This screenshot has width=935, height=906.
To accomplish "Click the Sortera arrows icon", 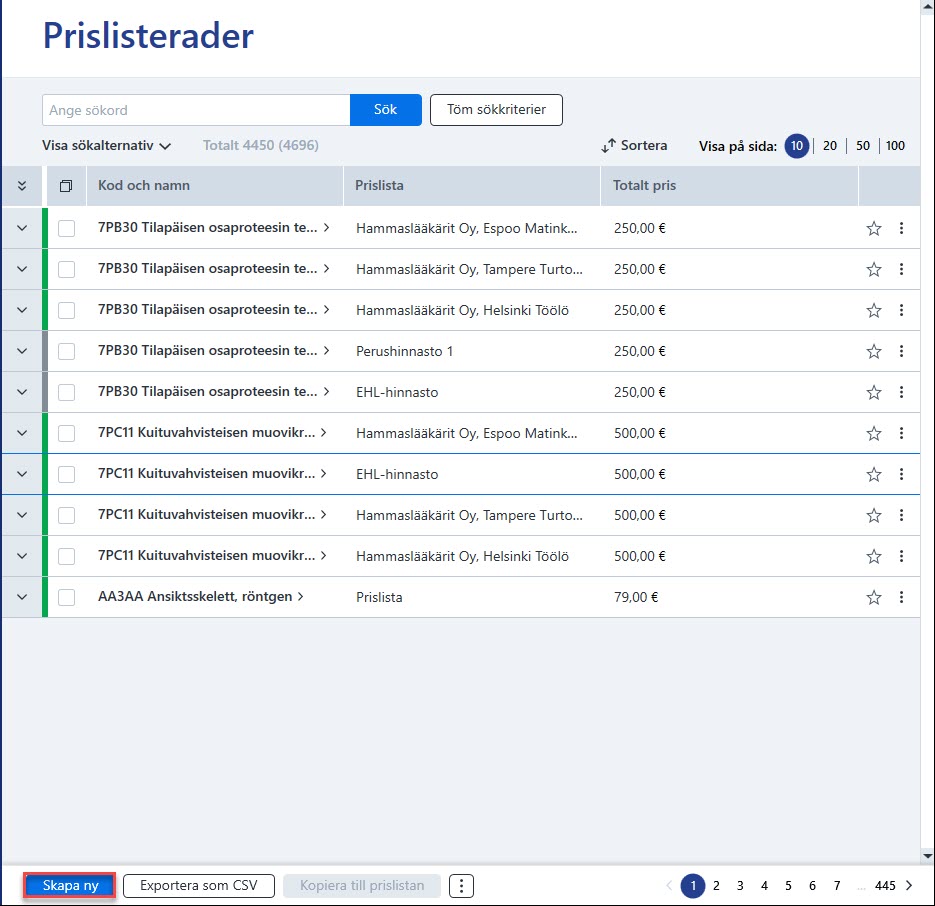I will coord(608,146).
